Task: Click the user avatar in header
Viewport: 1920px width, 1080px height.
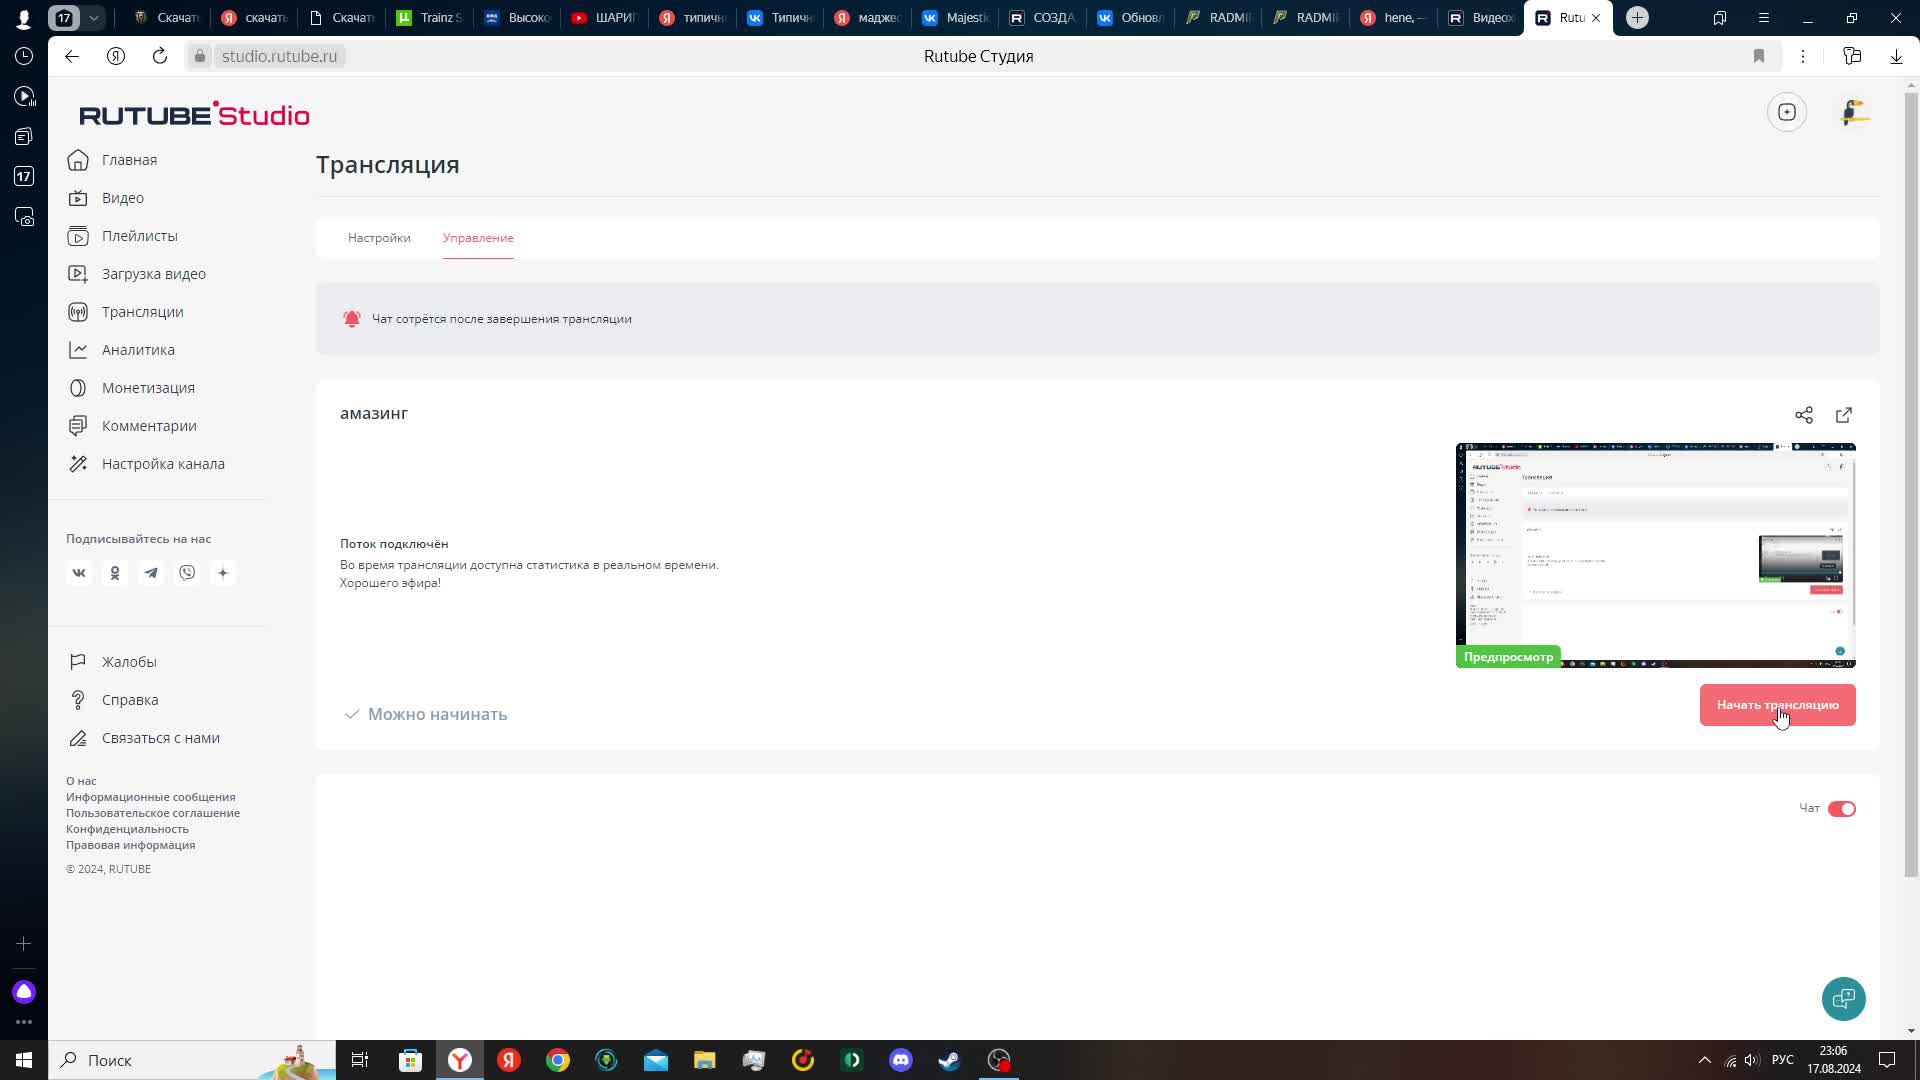Action: tap(1853, 112)
